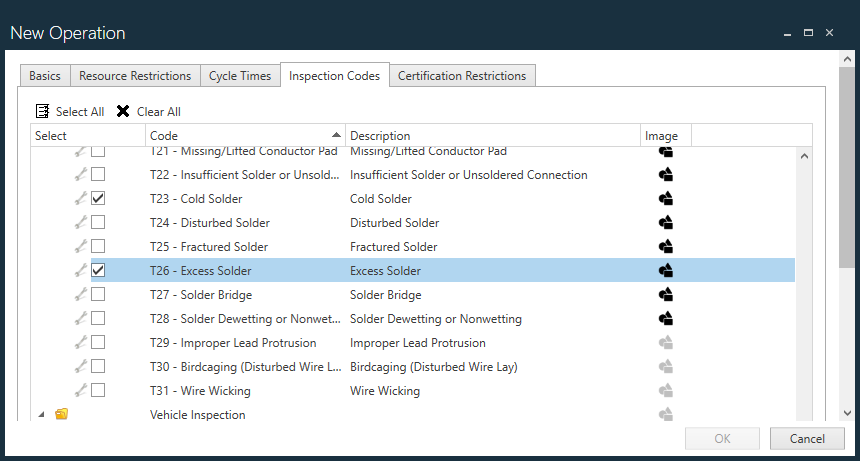This screenshot has height=461, width=860.
Task: Select the T29 Improper Lead Protrusion row
Action: point(400,343)
